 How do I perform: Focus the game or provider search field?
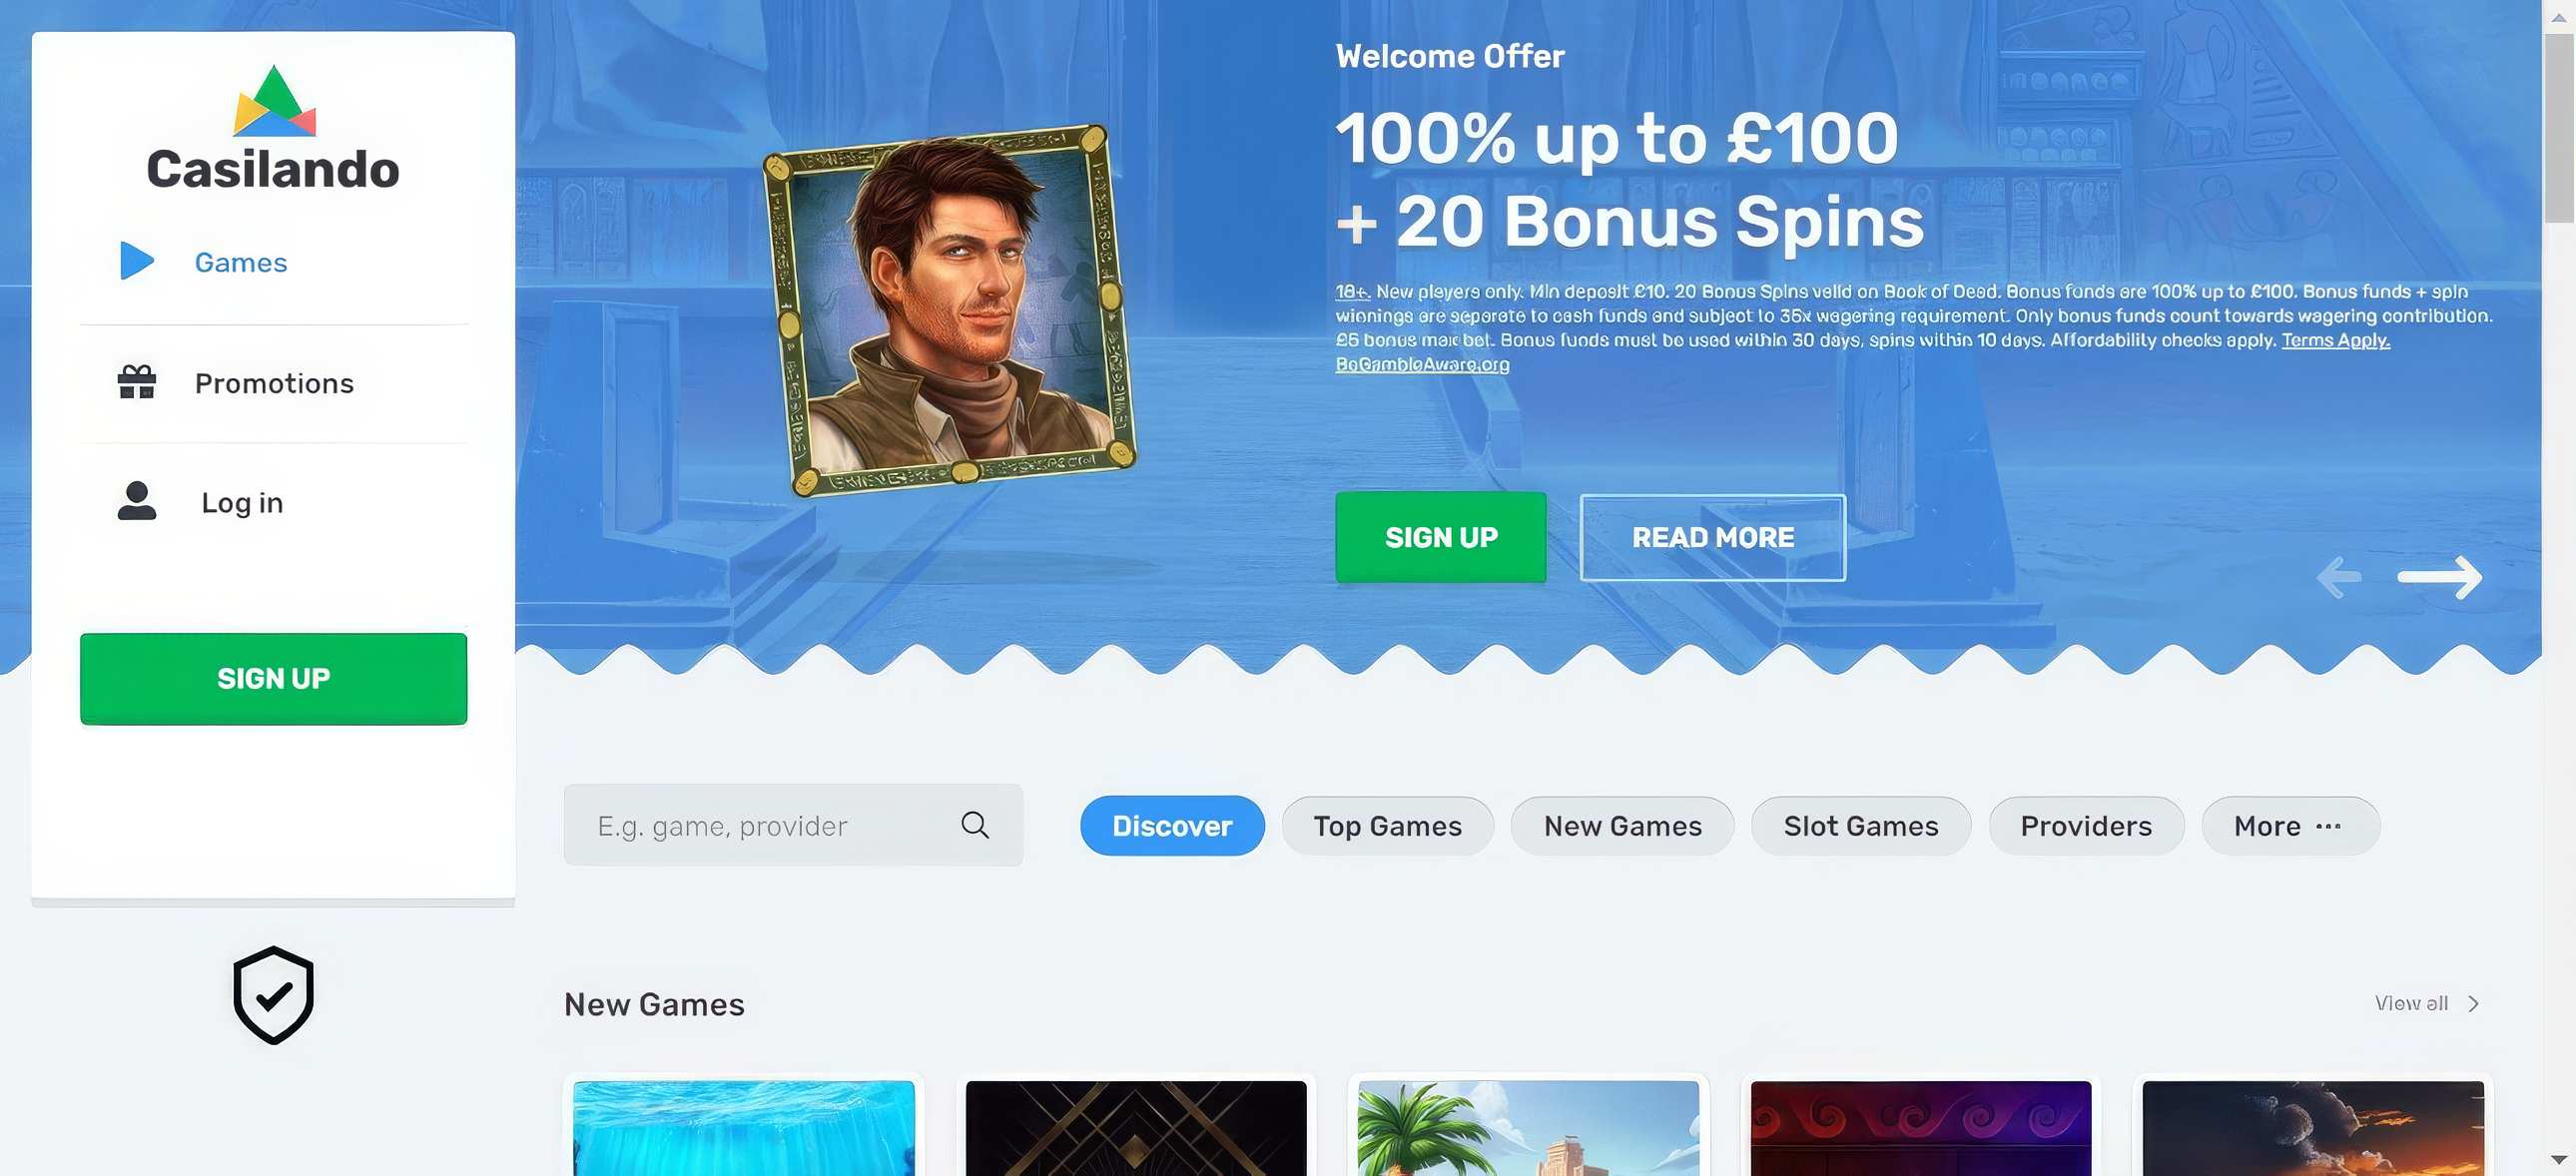793,825
